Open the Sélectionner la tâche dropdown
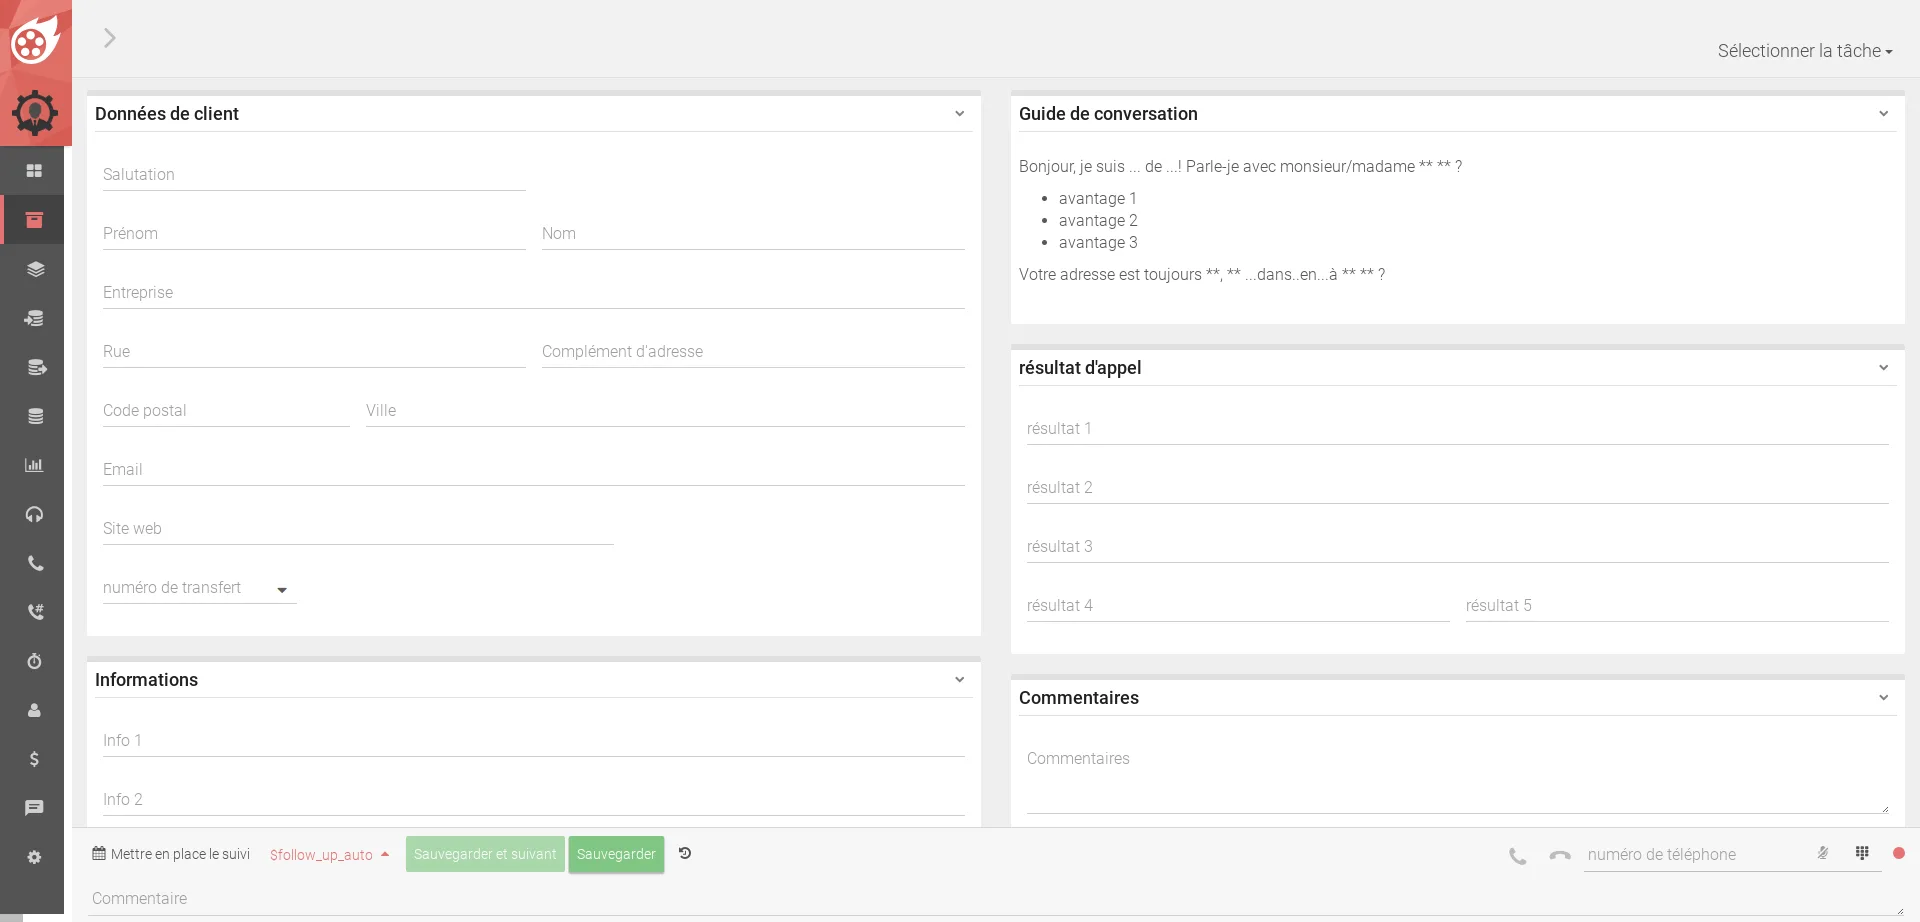 coord(1805,51)
